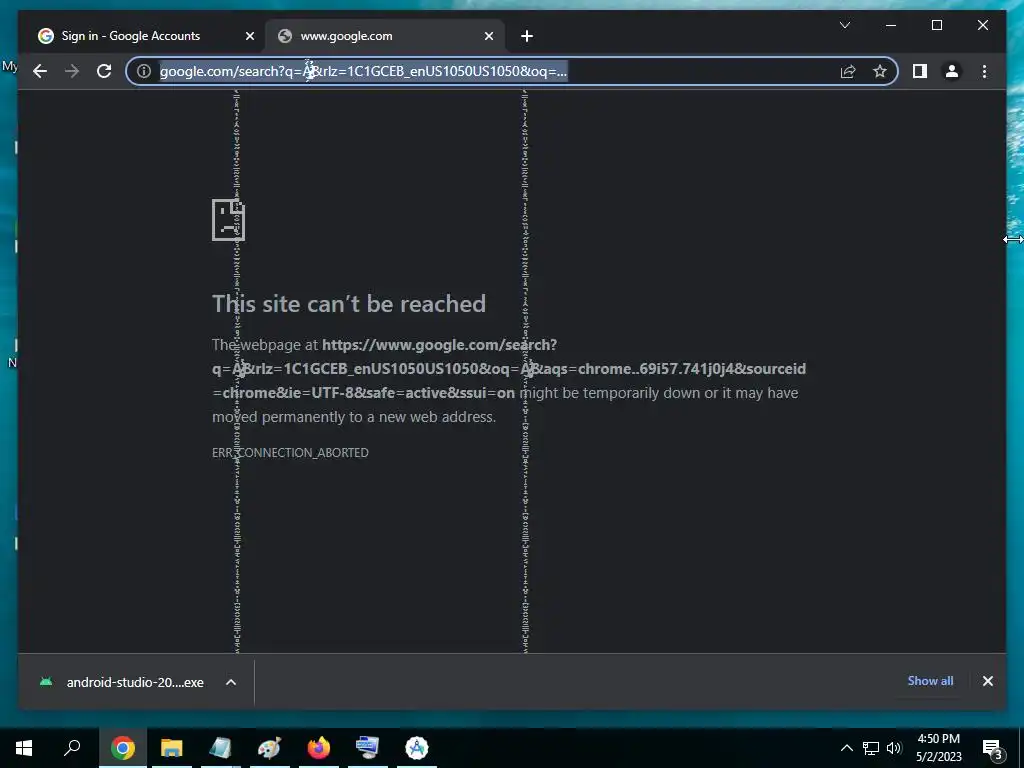The height and width of the screenshot is (768, 1024).
Task: Launch Firefox from taskbar
Action: pyautogui.click(x=318, y=748)
